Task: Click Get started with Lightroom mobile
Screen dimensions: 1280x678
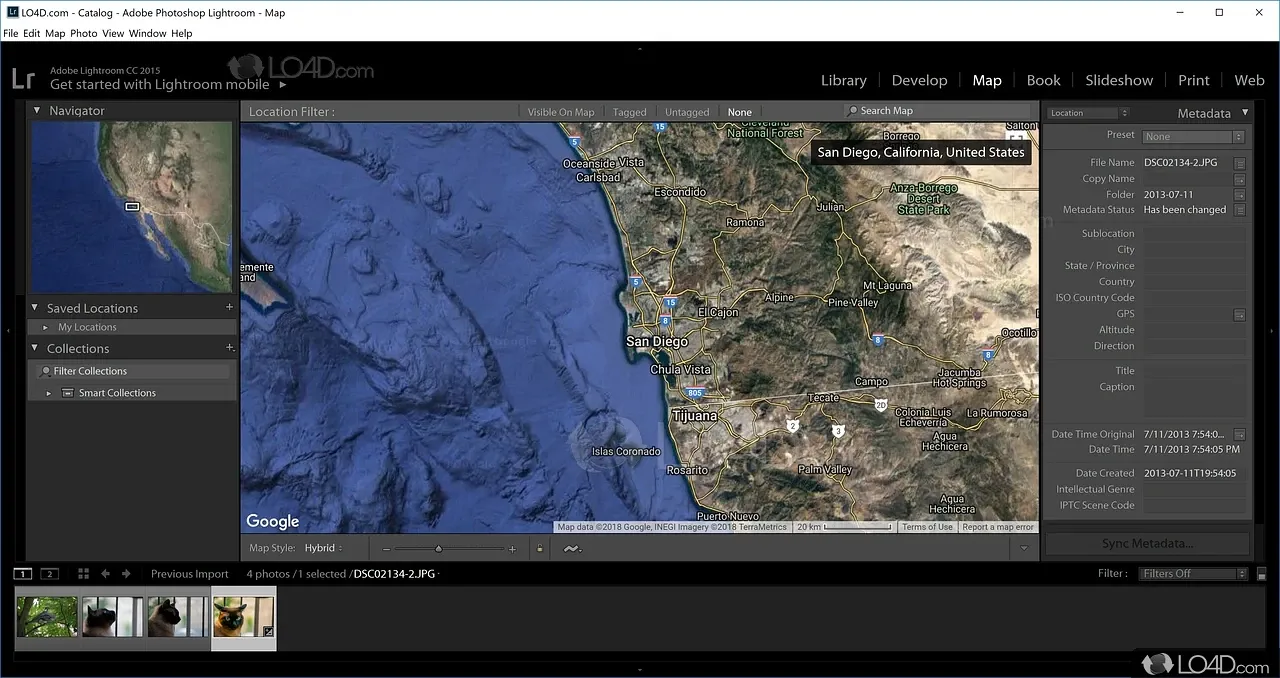Action: coord(160,85)
